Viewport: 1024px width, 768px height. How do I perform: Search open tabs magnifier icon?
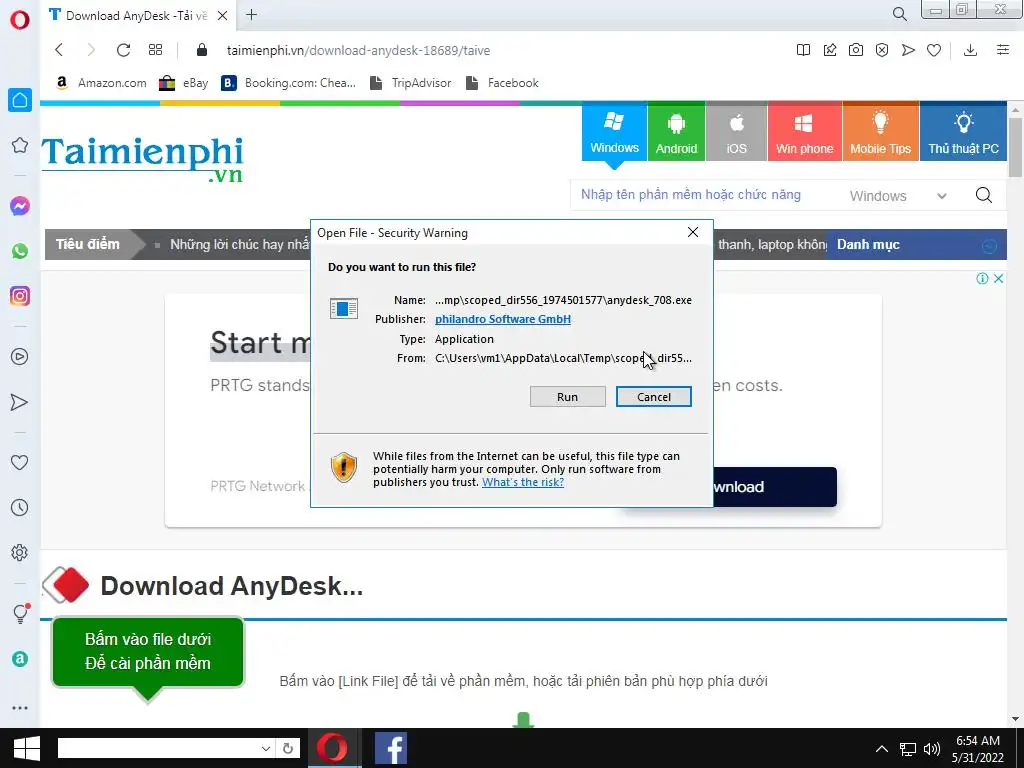pos(899,14)
